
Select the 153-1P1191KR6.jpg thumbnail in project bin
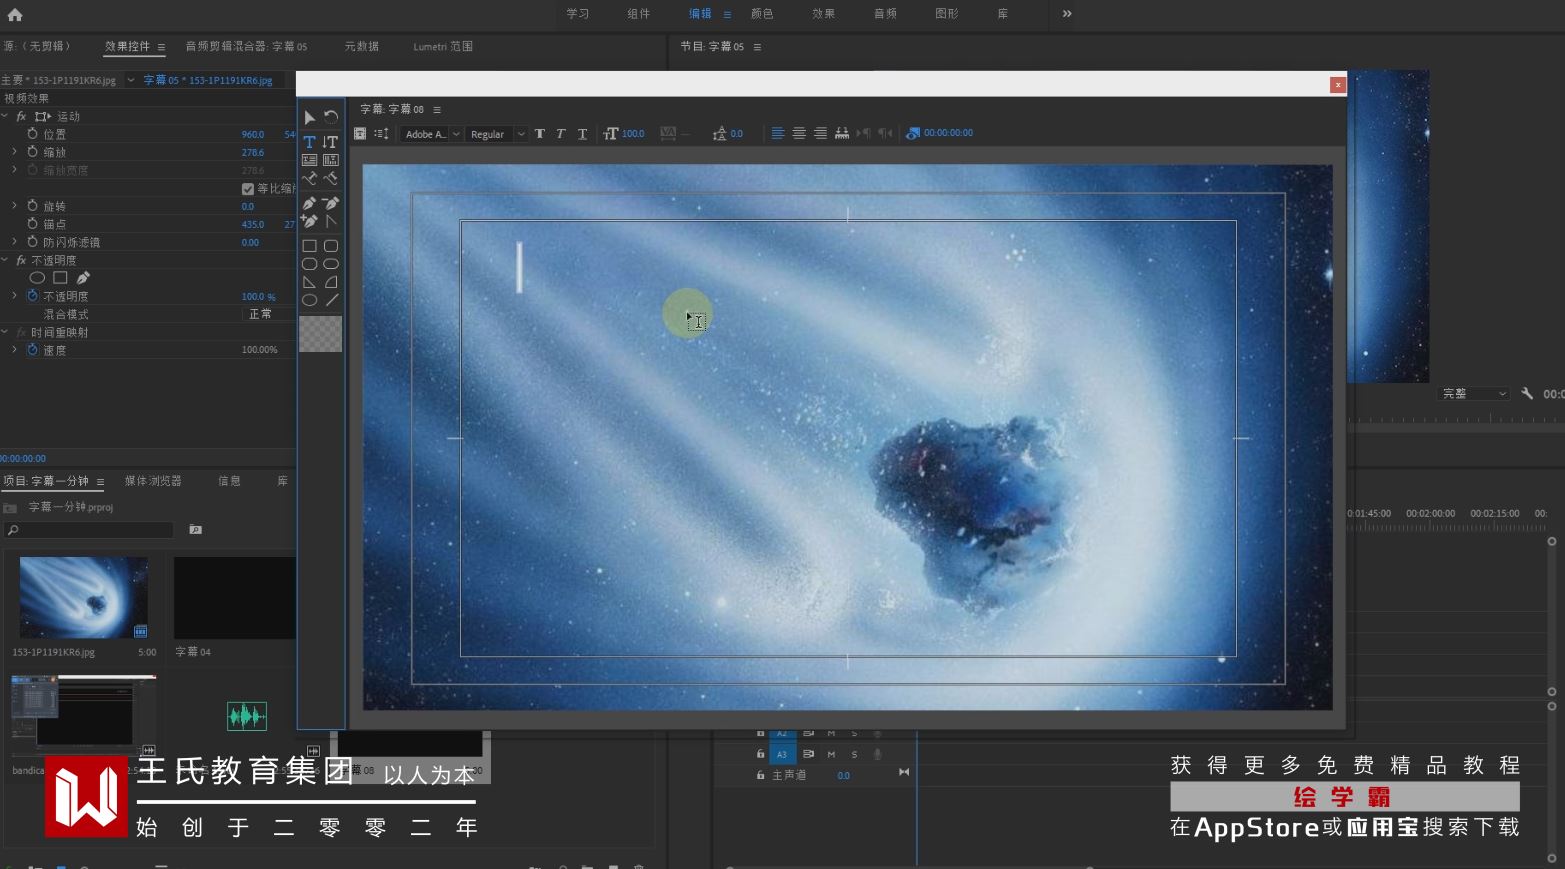pyautogui.click(x=84, y=597)
